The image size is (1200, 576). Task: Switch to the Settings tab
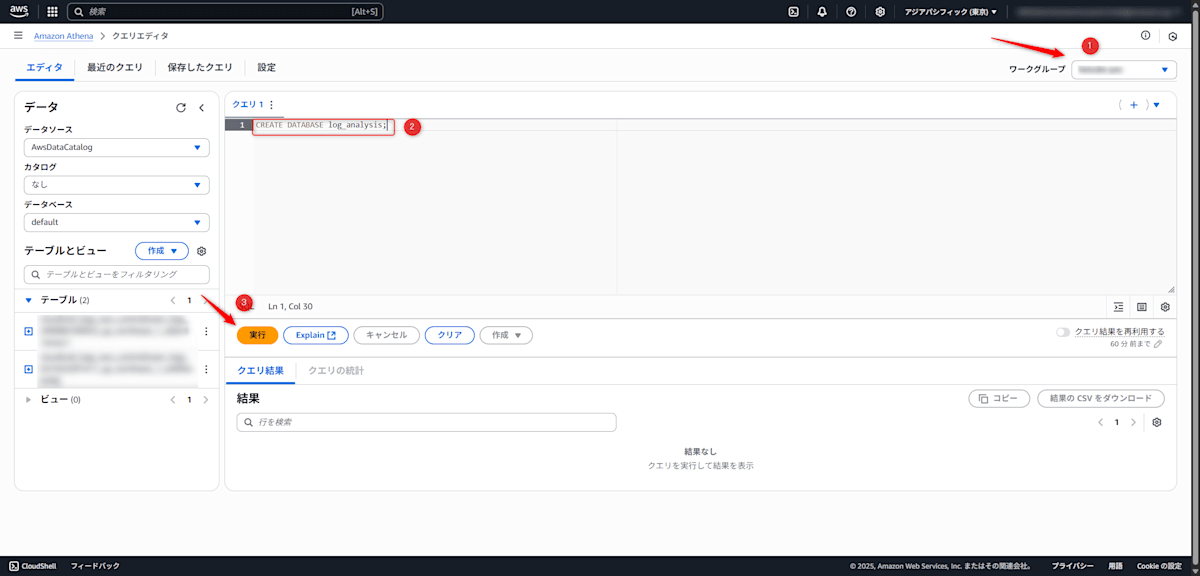[266, 67]
